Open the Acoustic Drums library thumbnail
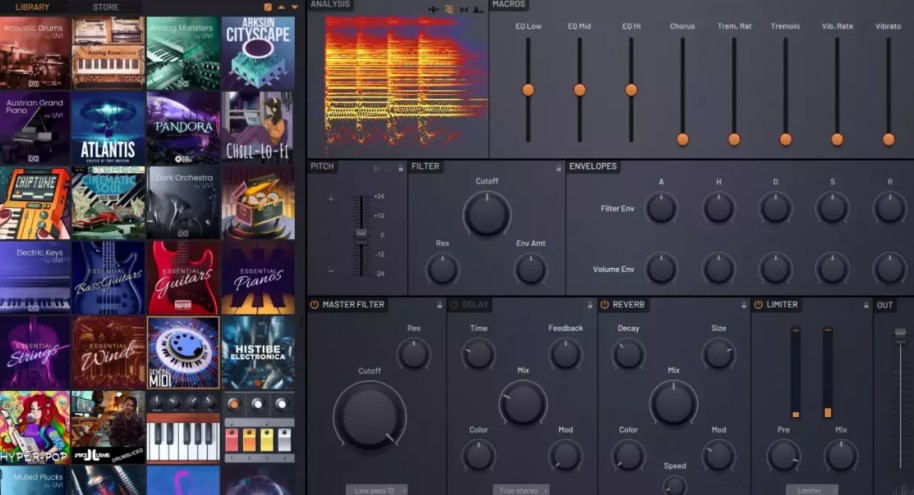Image resolution: width=914 pixels, height=495 pixels. click(x=35, y=53)
